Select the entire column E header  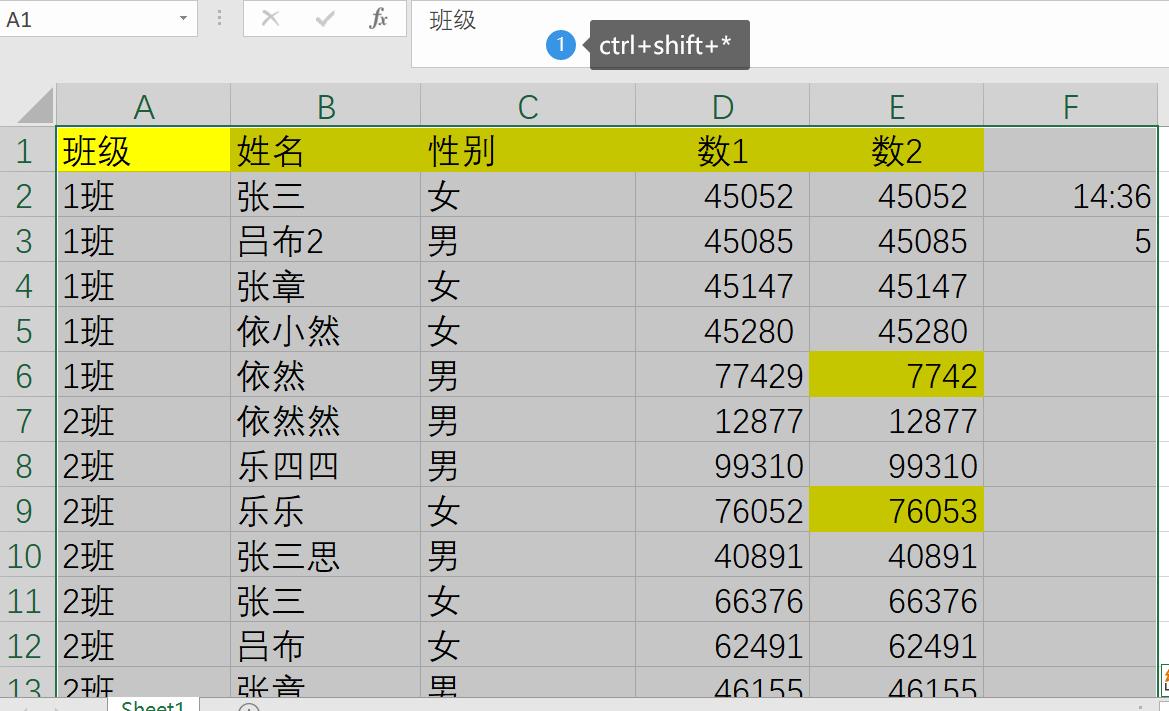click(896, 103)
